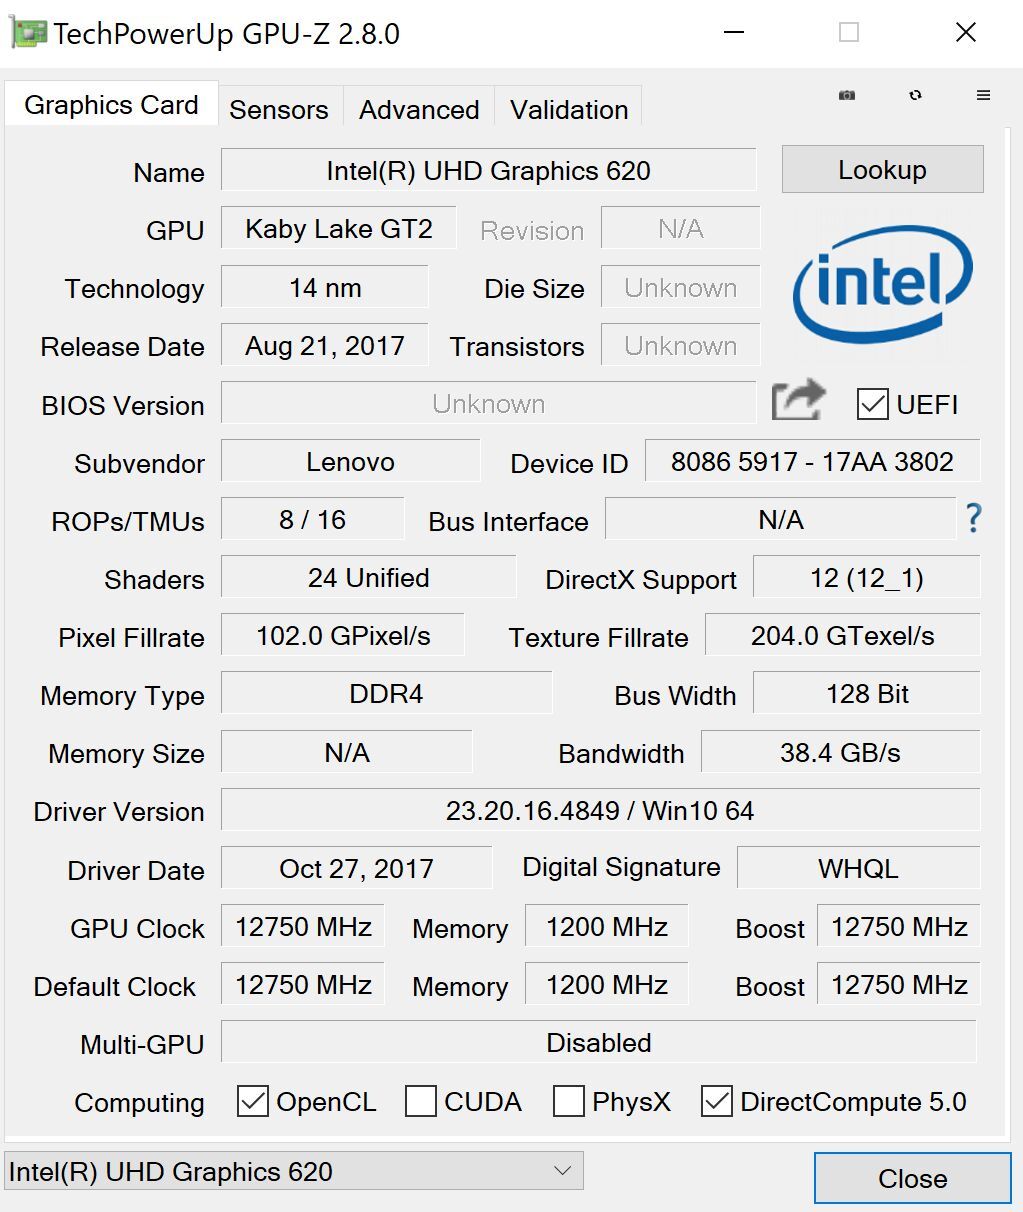Click the Lookup button
The height and width of the screenshot is (1212, 1023).
point(881,169)
